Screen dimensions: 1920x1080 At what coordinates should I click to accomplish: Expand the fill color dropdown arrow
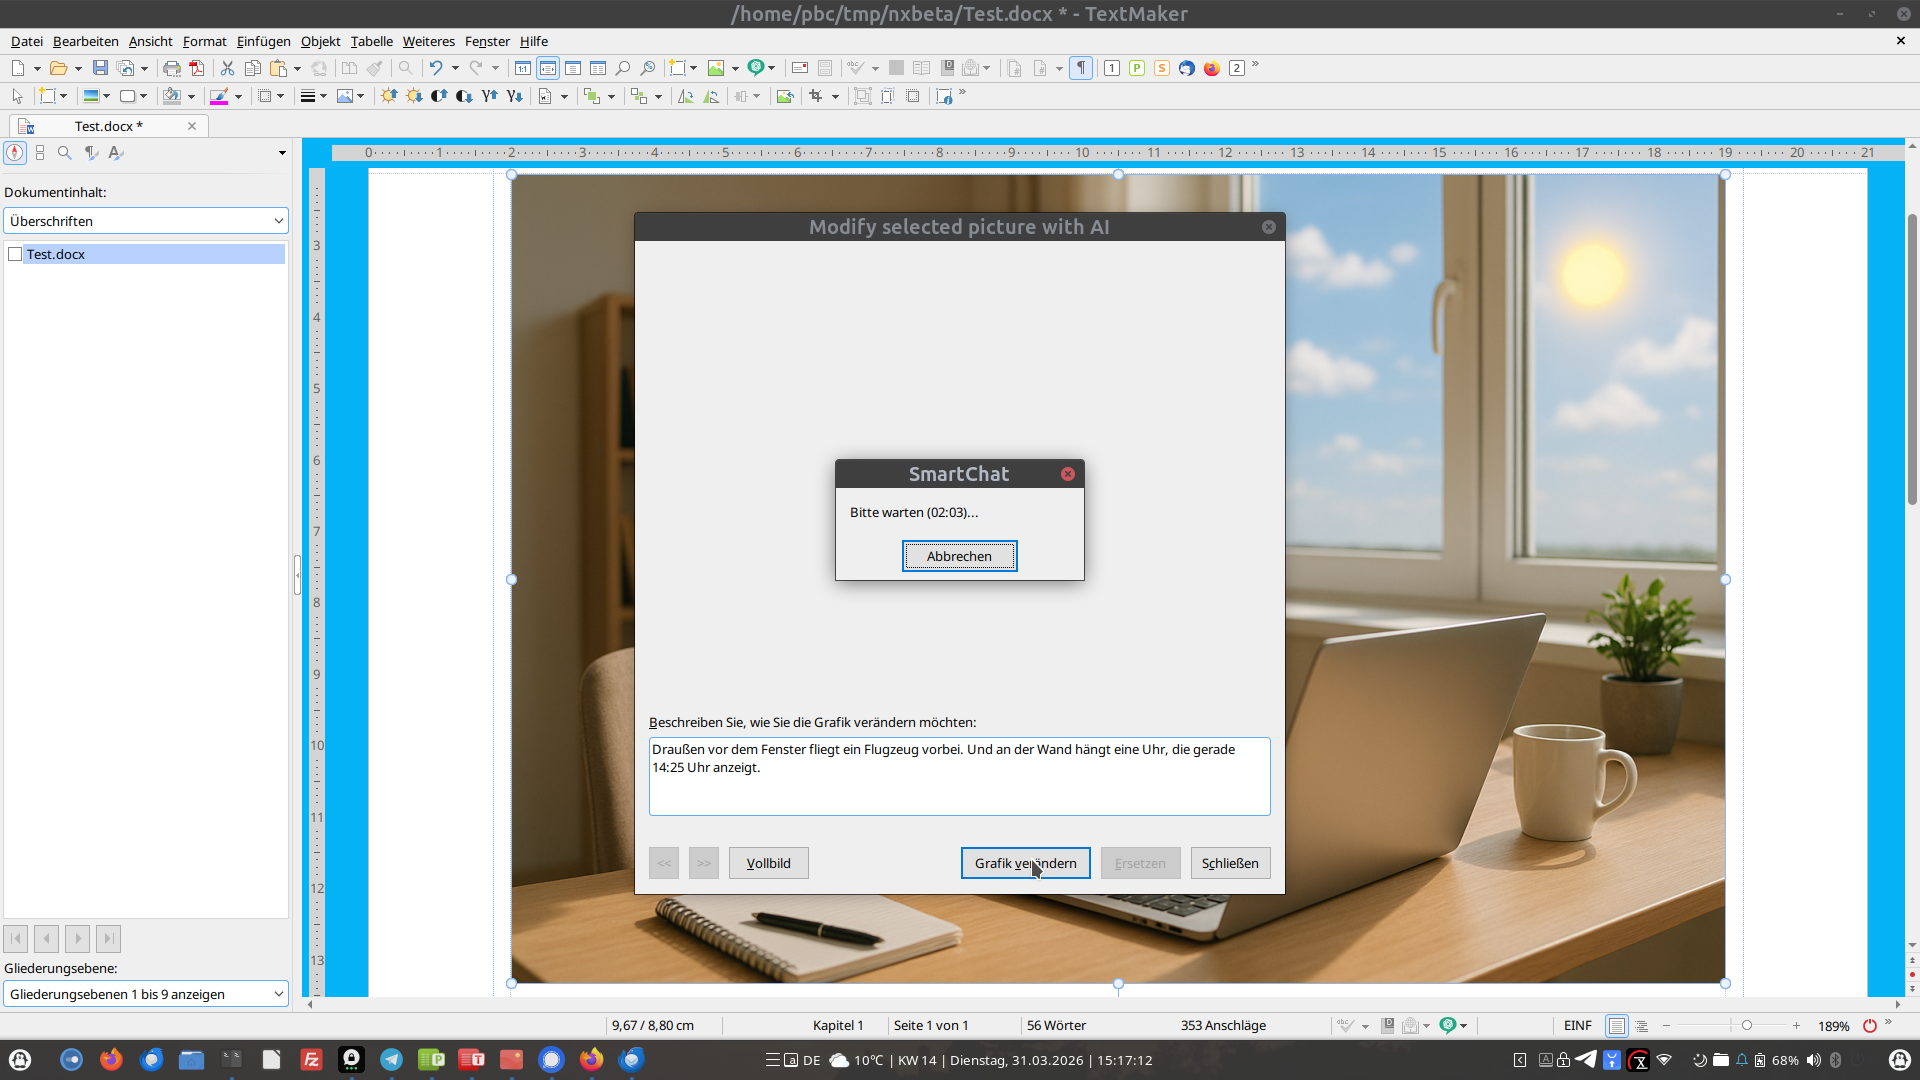tap(191, 96)
